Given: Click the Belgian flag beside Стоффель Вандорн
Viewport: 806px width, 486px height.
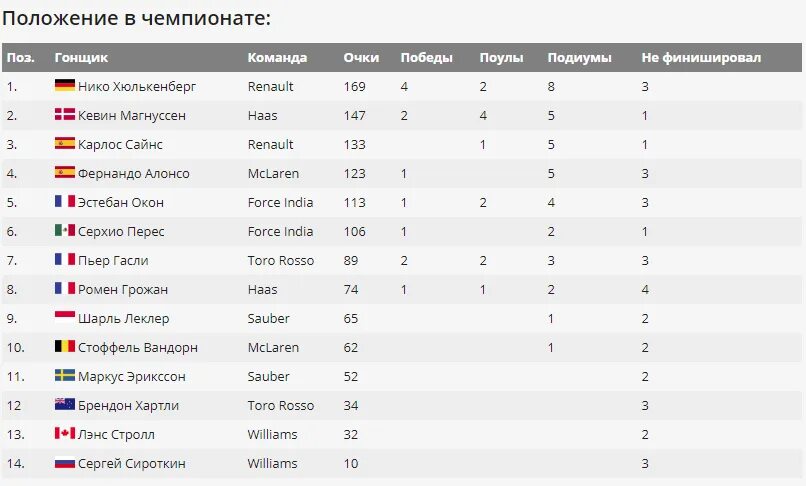Looking at the screenshot, I should click(x=65, y=346).
